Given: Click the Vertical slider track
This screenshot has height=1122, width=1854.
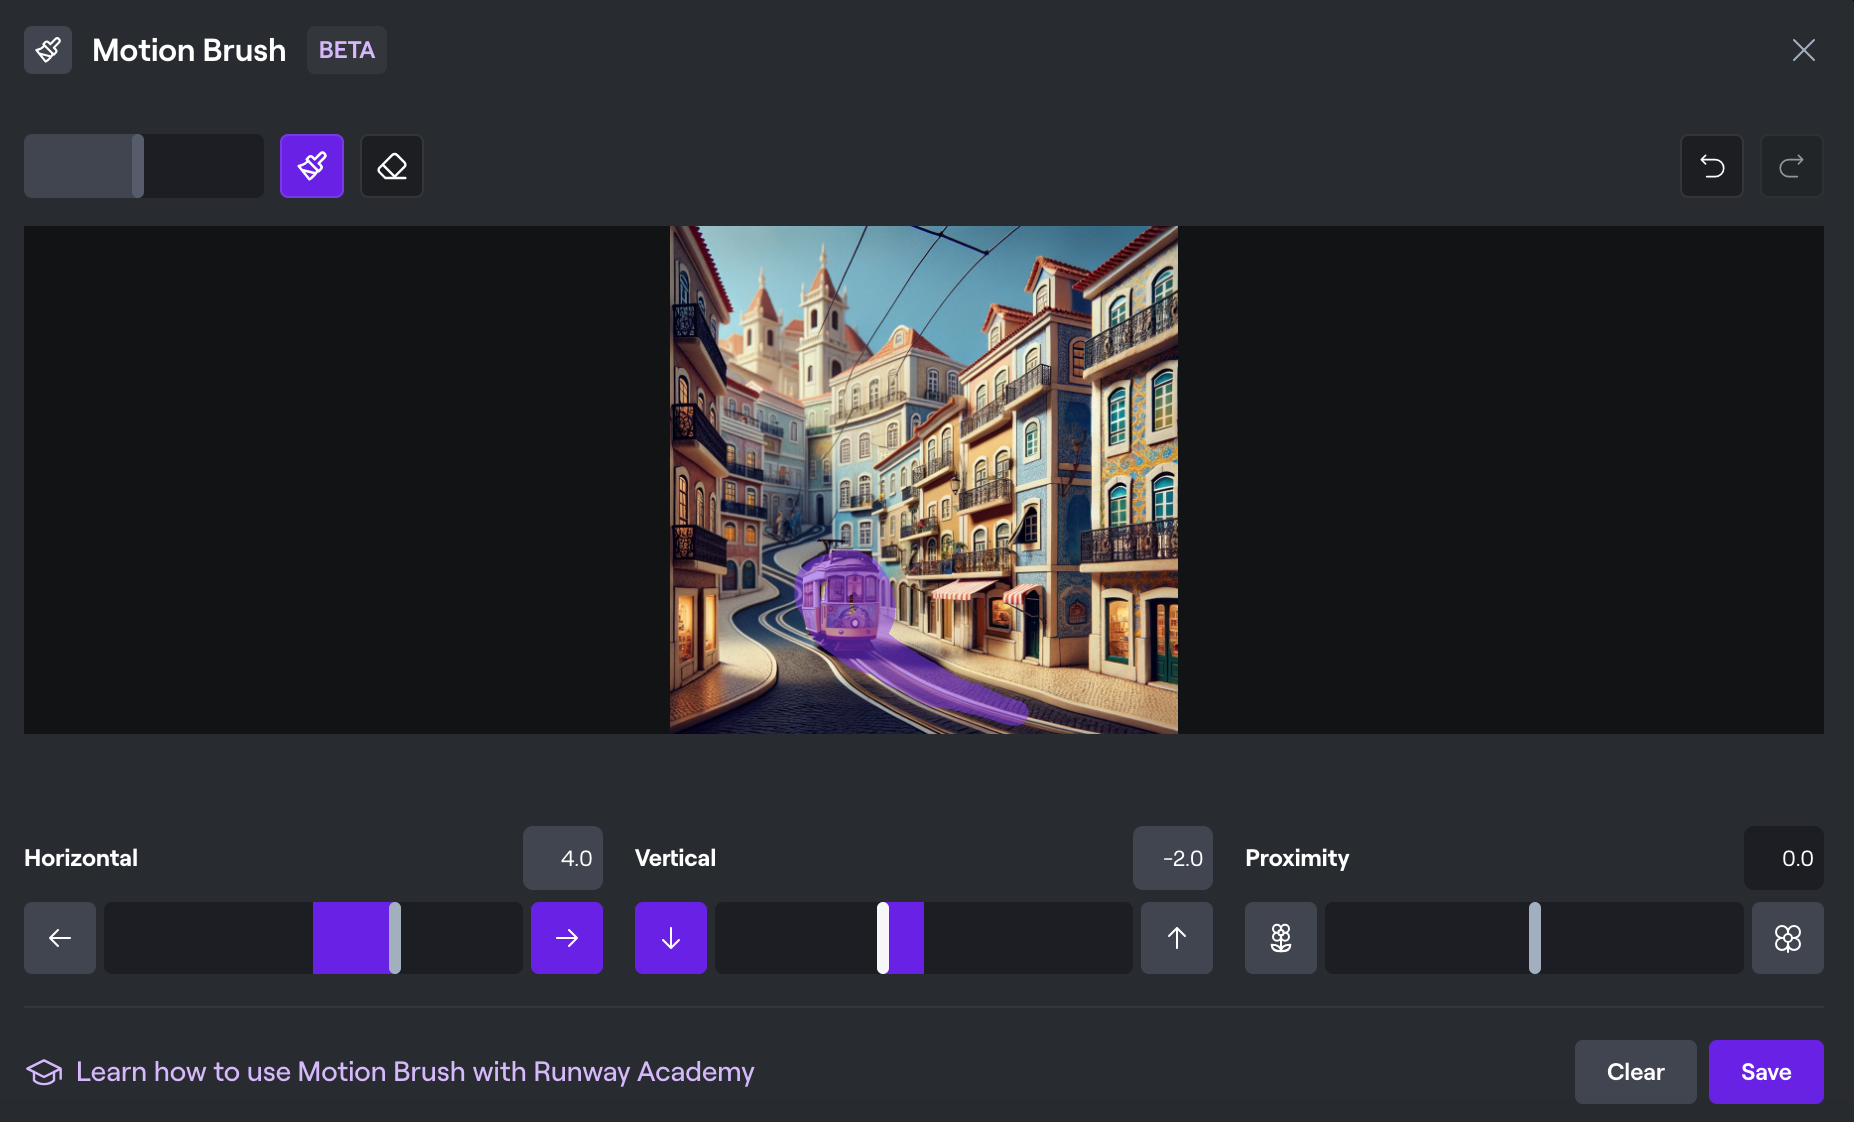Looking at the screenshot, I should tap(923, 938).
